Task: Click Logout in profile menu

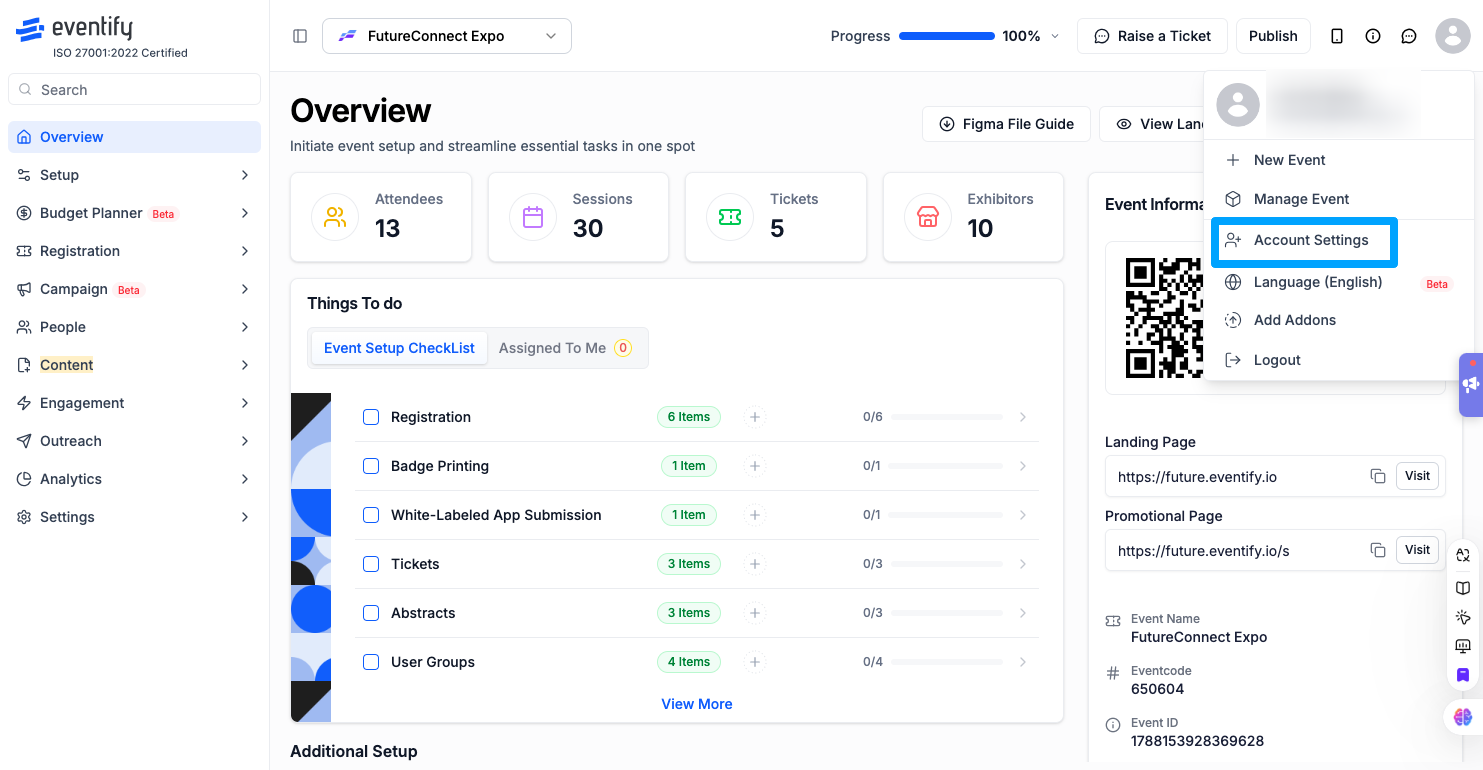Action: [1339, 360]
